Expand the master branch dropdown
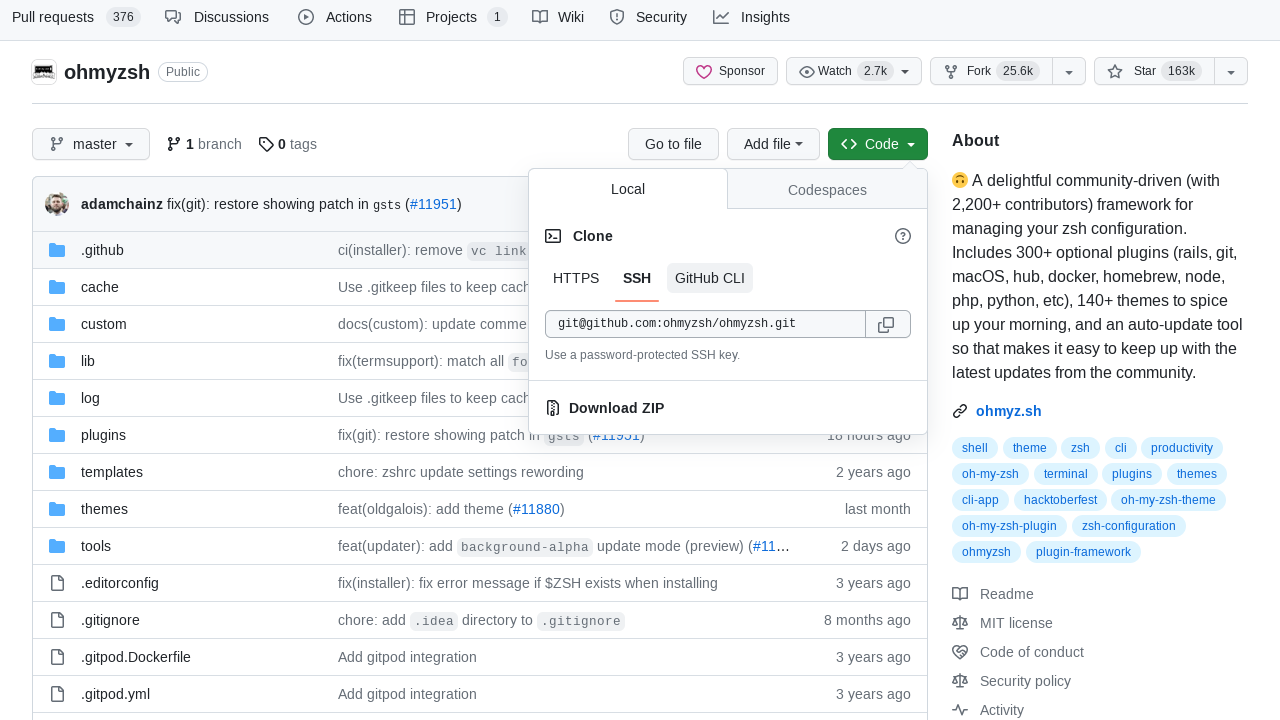This screenshot has width=1280, height=720. pyautogui.click(x=91, y=144)
